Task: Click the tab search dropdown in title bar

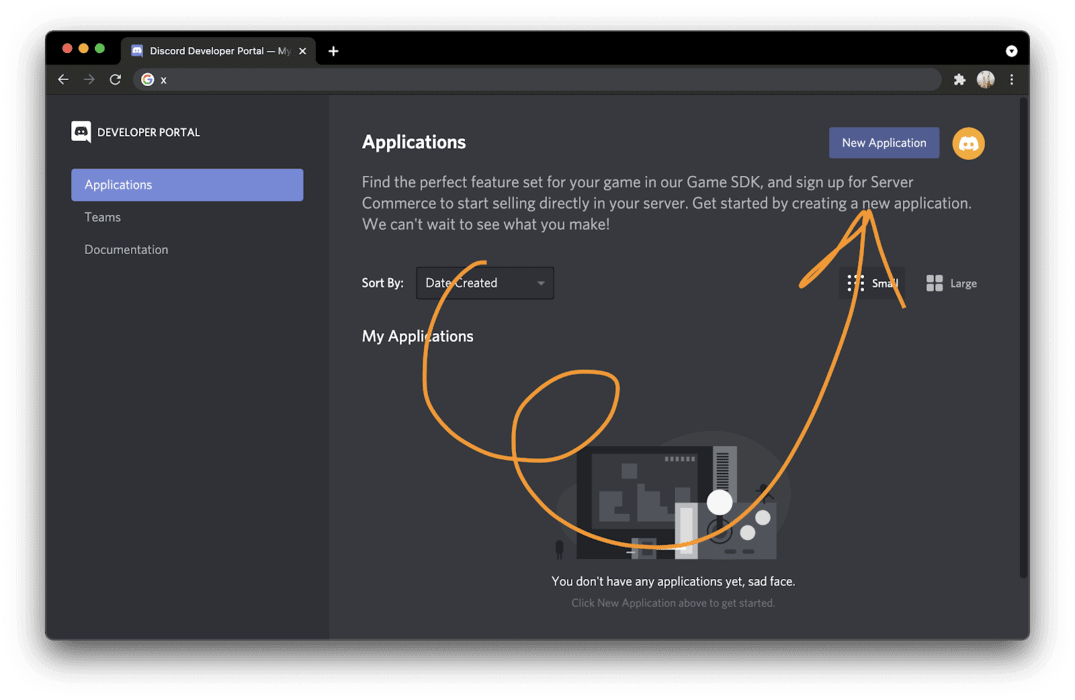Action: pos(1011,51)
